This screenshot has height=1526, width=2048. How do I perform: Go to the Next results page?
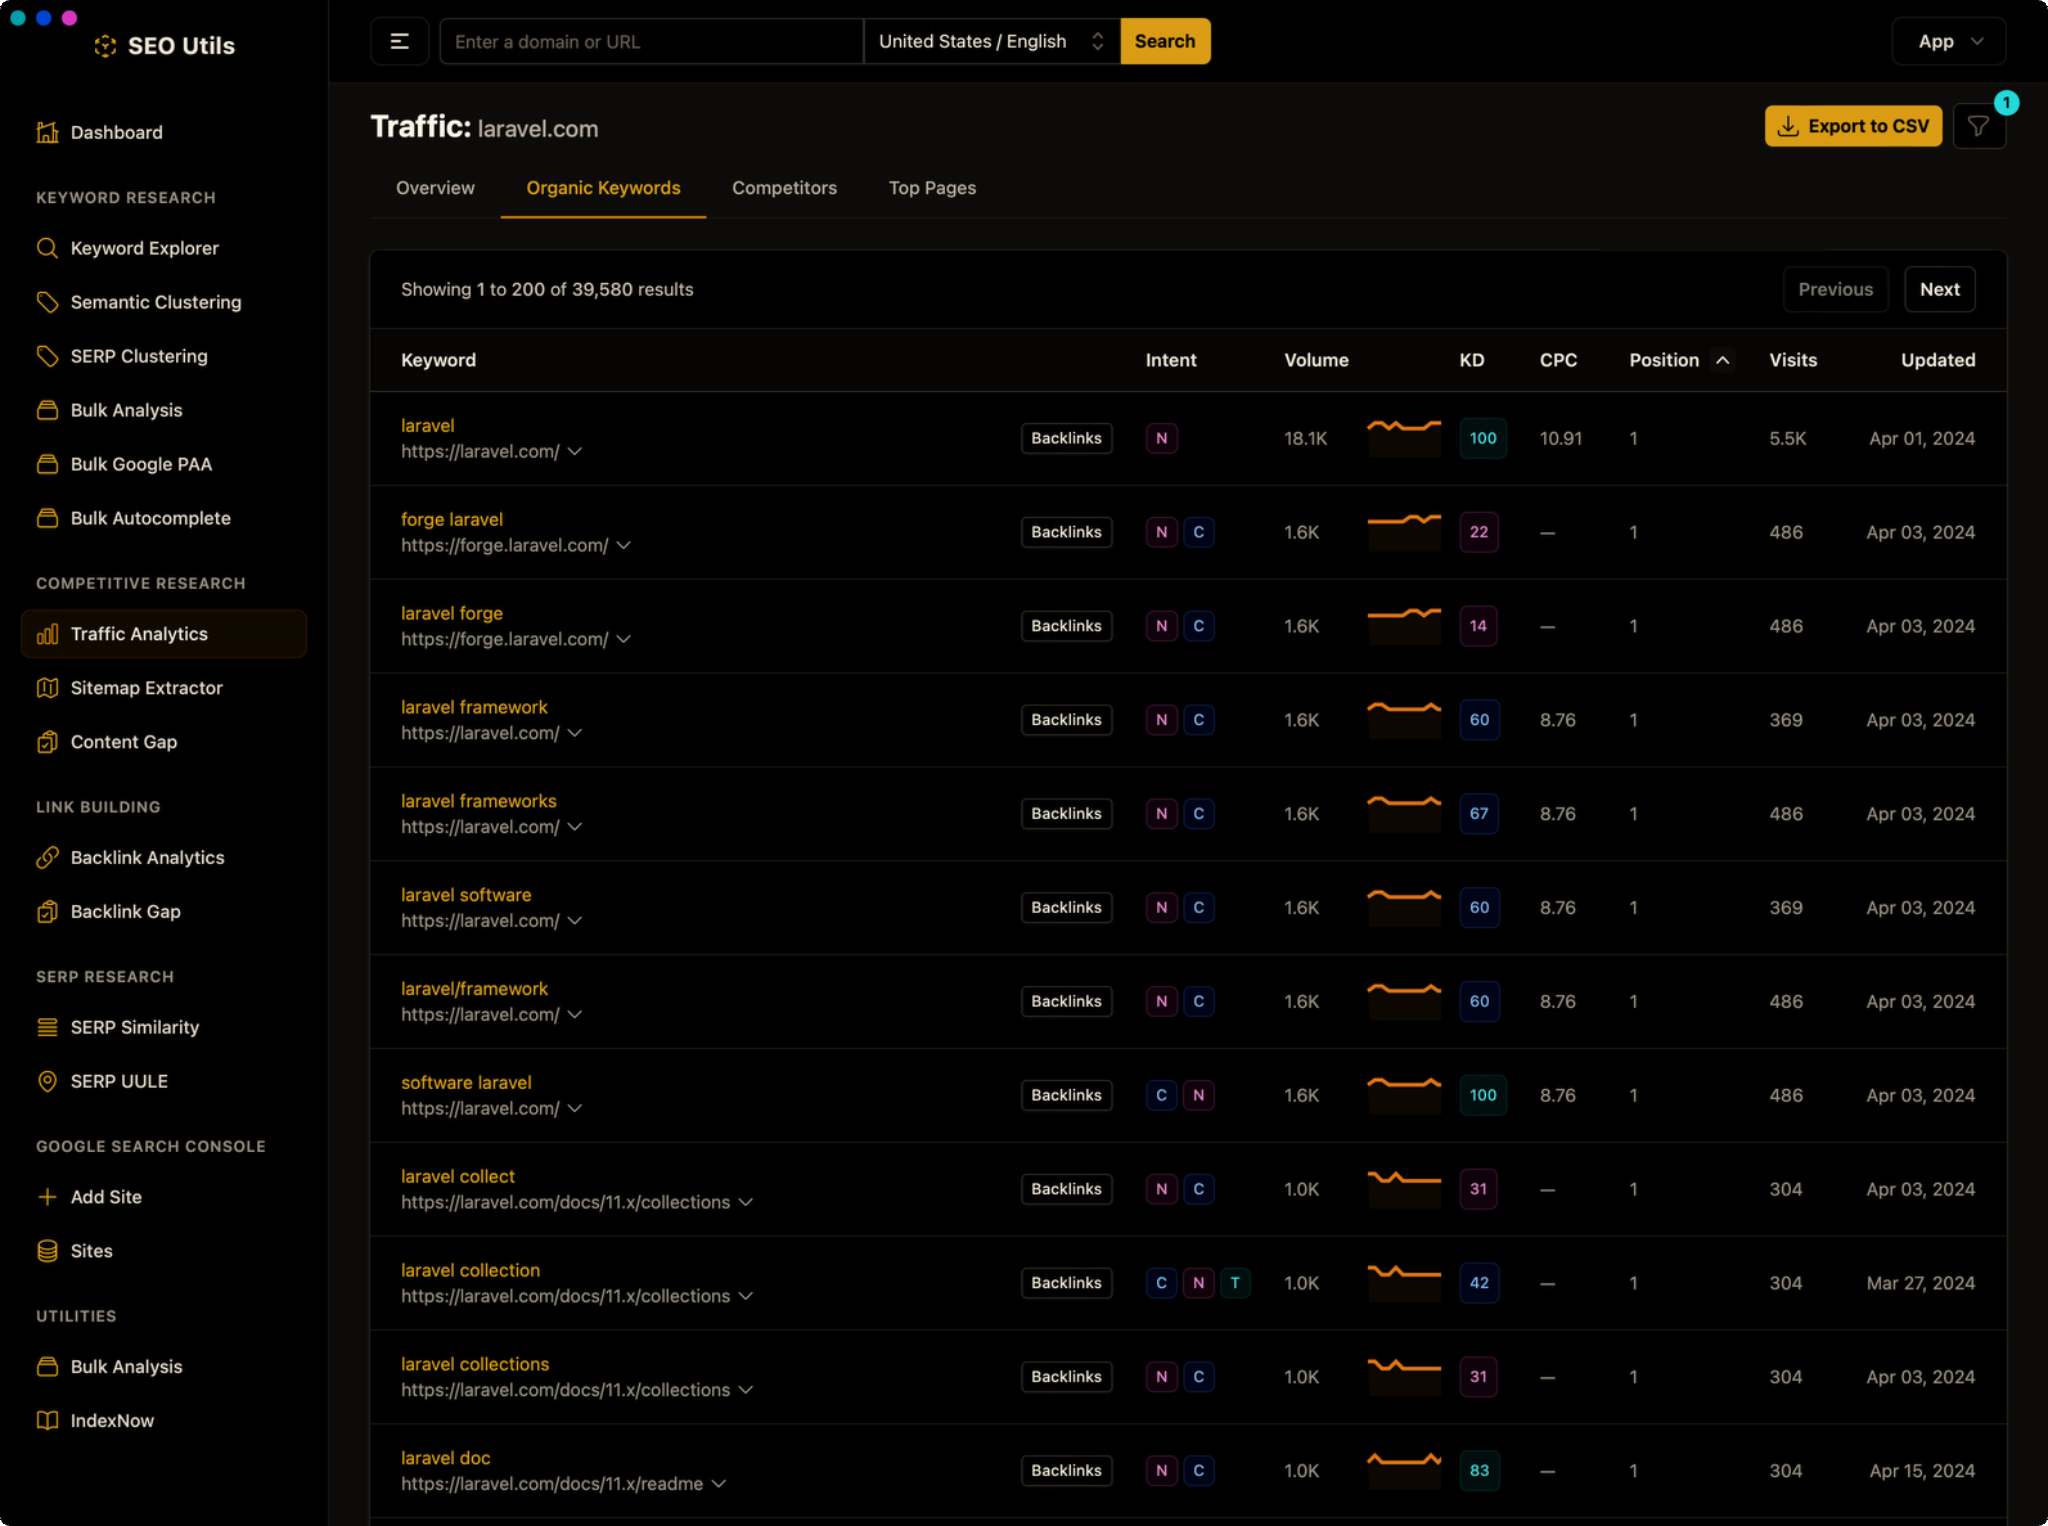coord(1939,289)
